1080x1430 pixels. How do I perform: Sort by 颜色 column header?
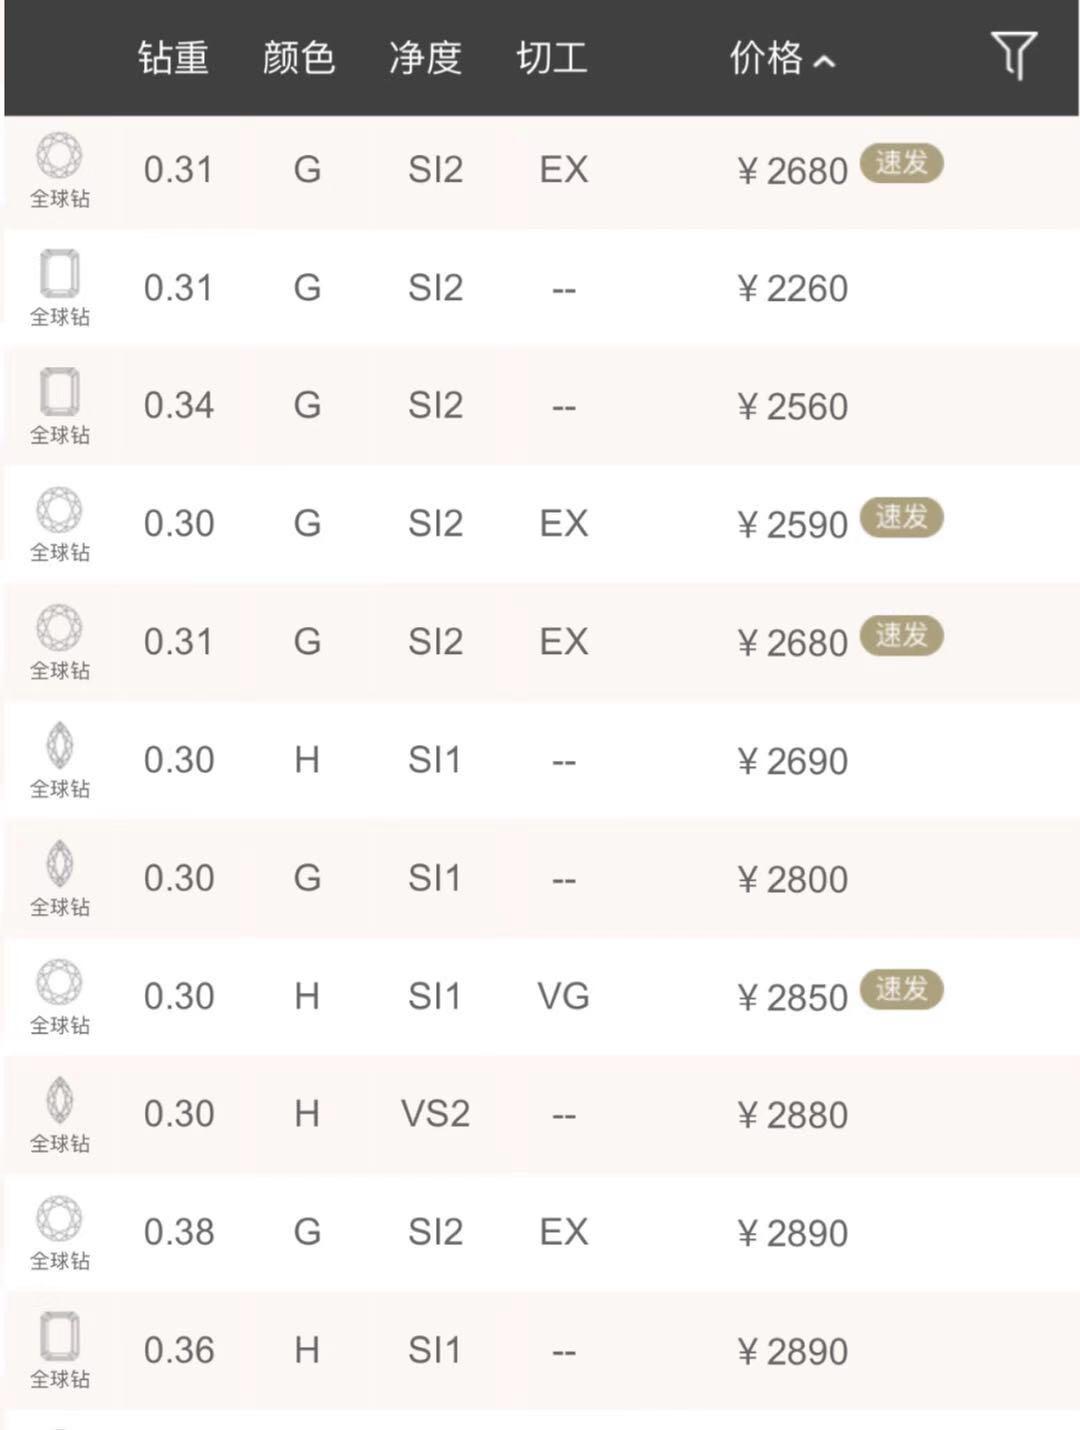298,58
